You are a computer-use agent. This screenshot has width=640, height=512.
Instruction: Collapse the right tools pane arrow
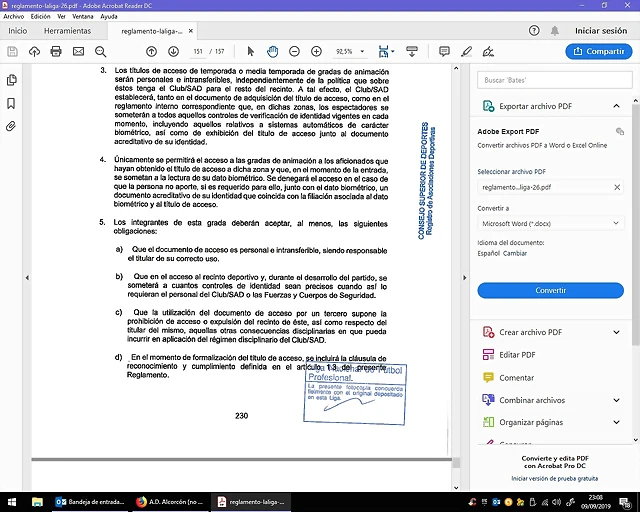click(464, 278)
